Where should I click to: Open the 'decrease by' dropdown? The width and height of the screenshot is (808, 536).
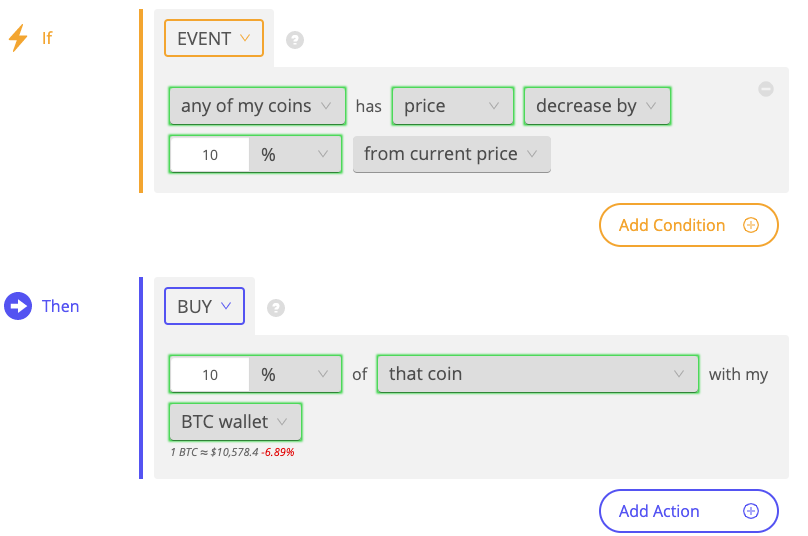pyautogui.click(x=597, y=106)
